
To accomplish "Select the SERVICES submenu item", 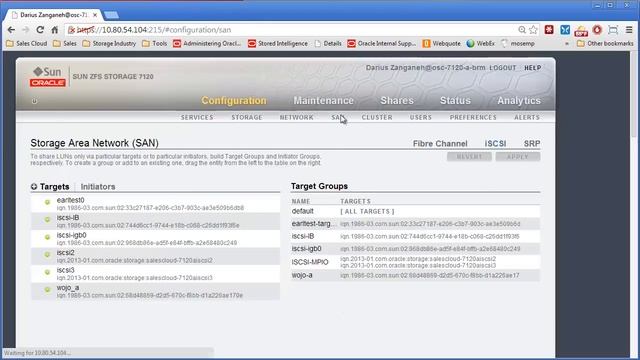I will 197,117.
